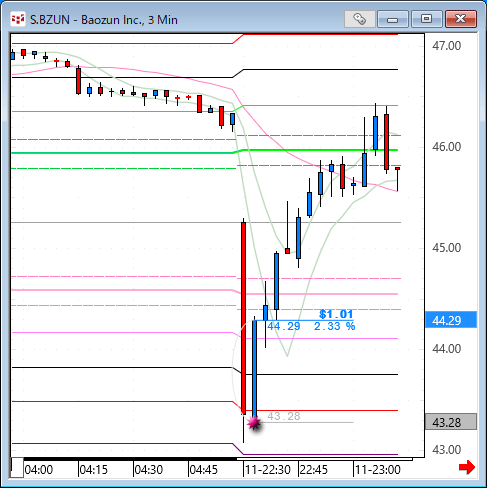The width and height of the screenshot is (487, 488).
Task: Click the 04:30 time axis label
Action: pyautogui.click(x=149, y=470)
